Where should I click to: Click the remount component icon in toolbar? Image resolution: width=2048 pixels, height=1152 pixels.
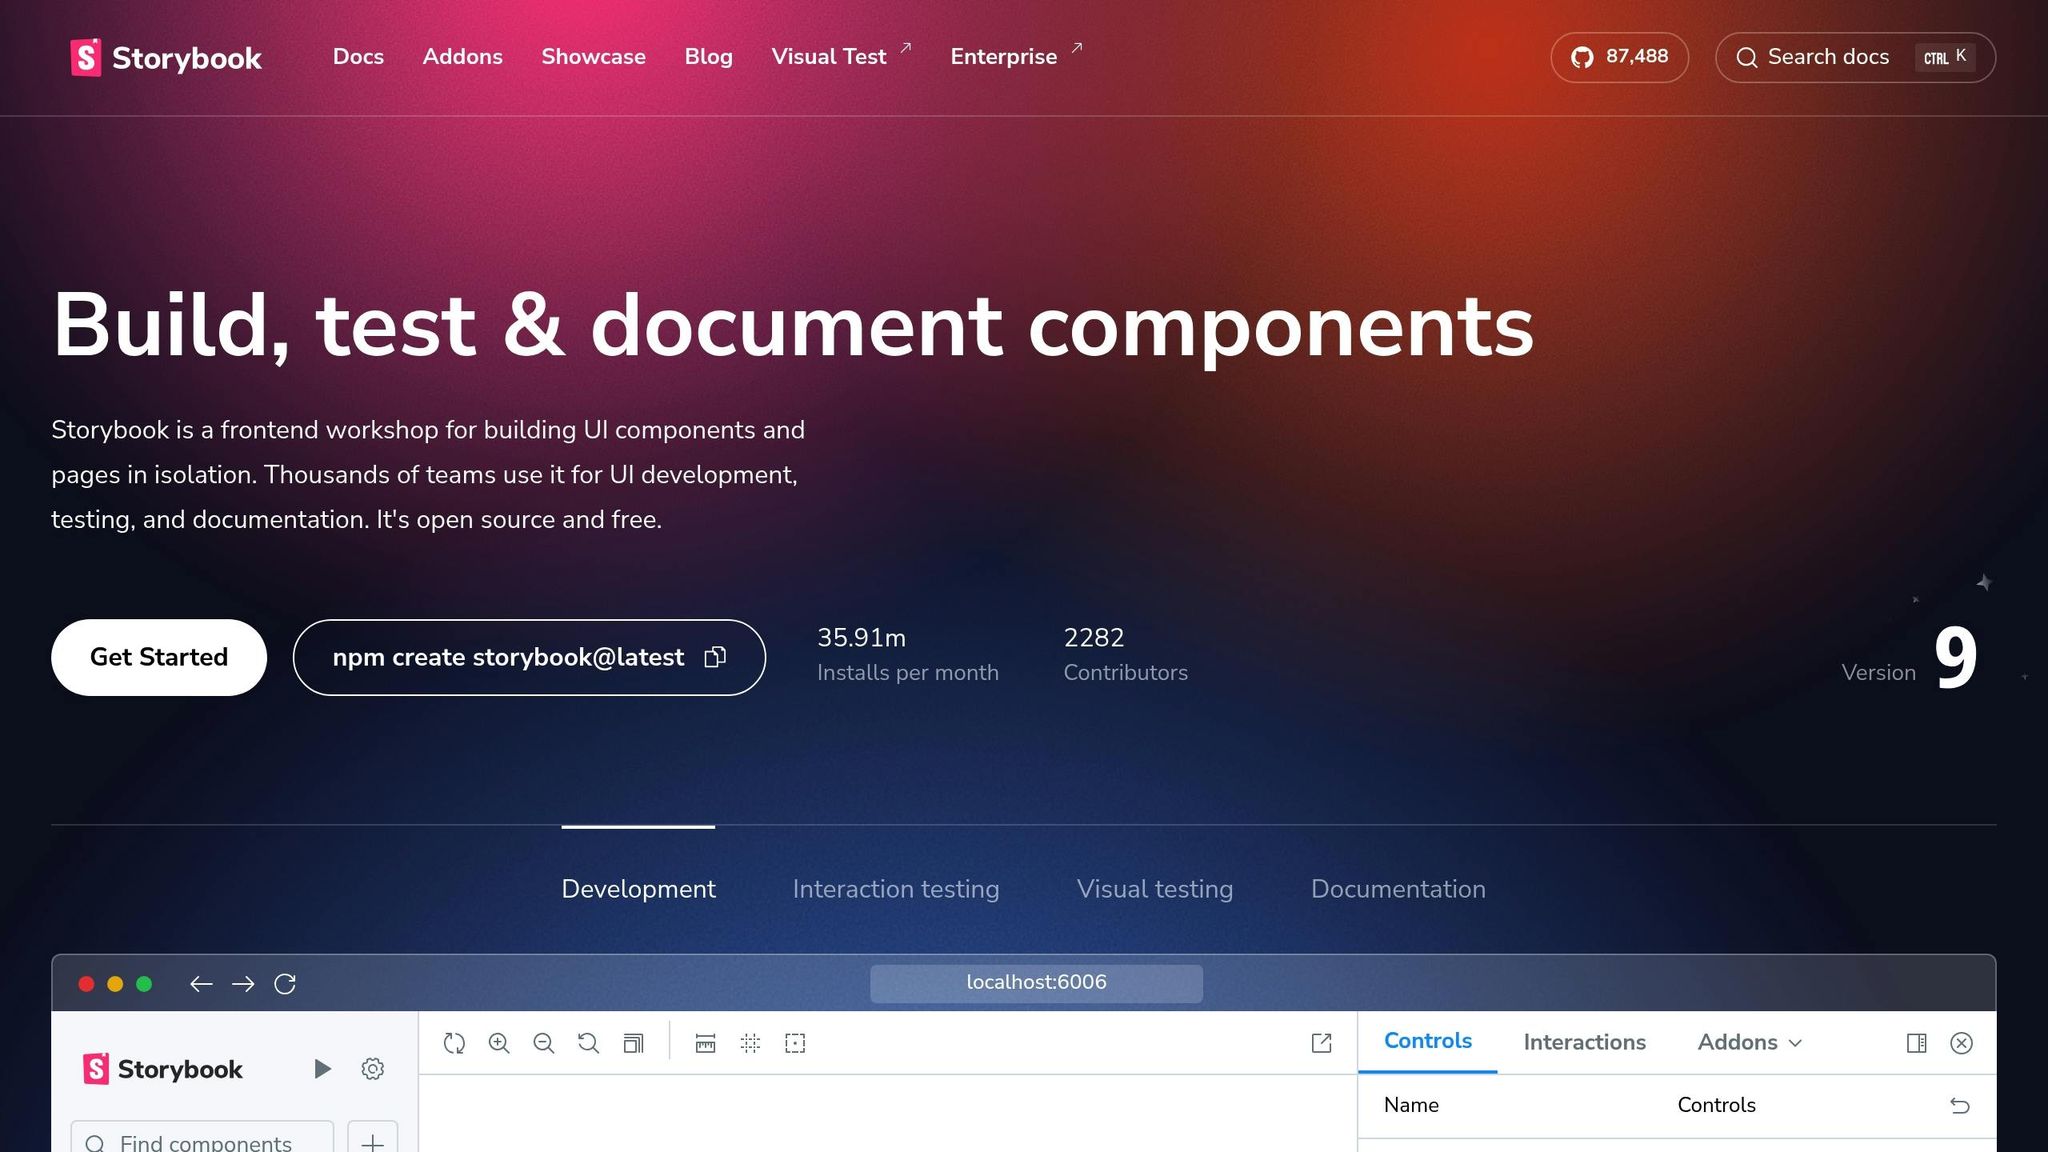point(454,1043)
